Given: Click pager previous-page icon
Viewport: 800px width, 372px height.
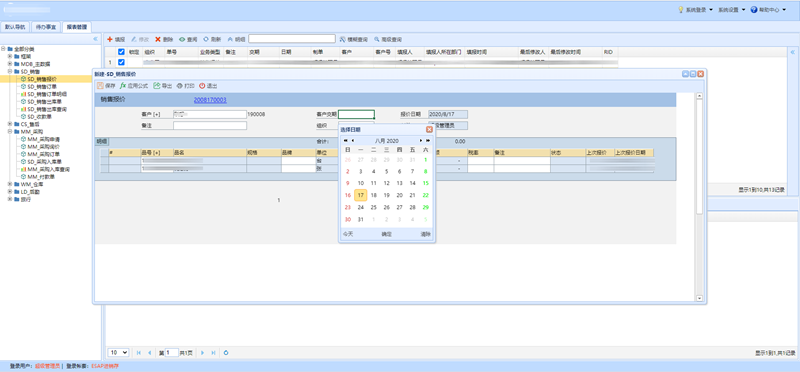Looking at the screenshot, I should (149, 353).
